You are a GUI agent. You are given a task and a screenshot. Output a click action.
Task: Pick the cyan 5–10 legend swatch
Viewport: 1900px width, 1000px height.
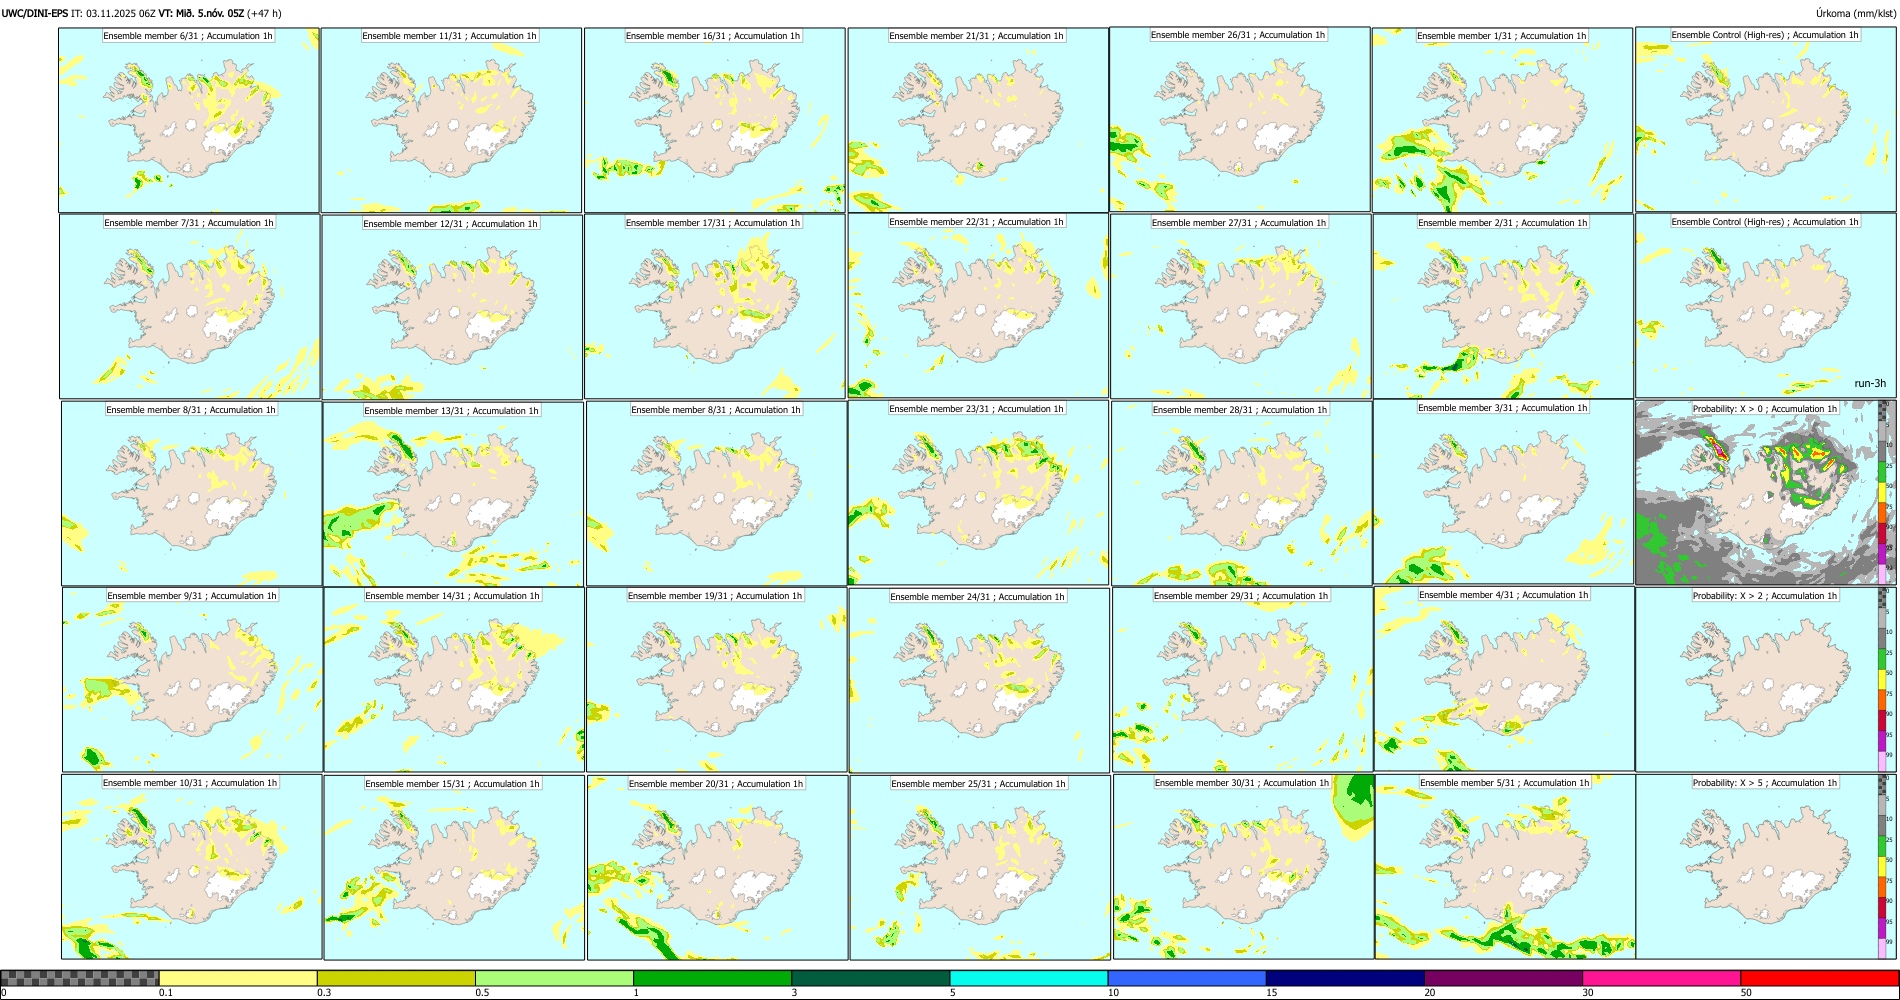pyautogui.click(x=1029, y=978)
